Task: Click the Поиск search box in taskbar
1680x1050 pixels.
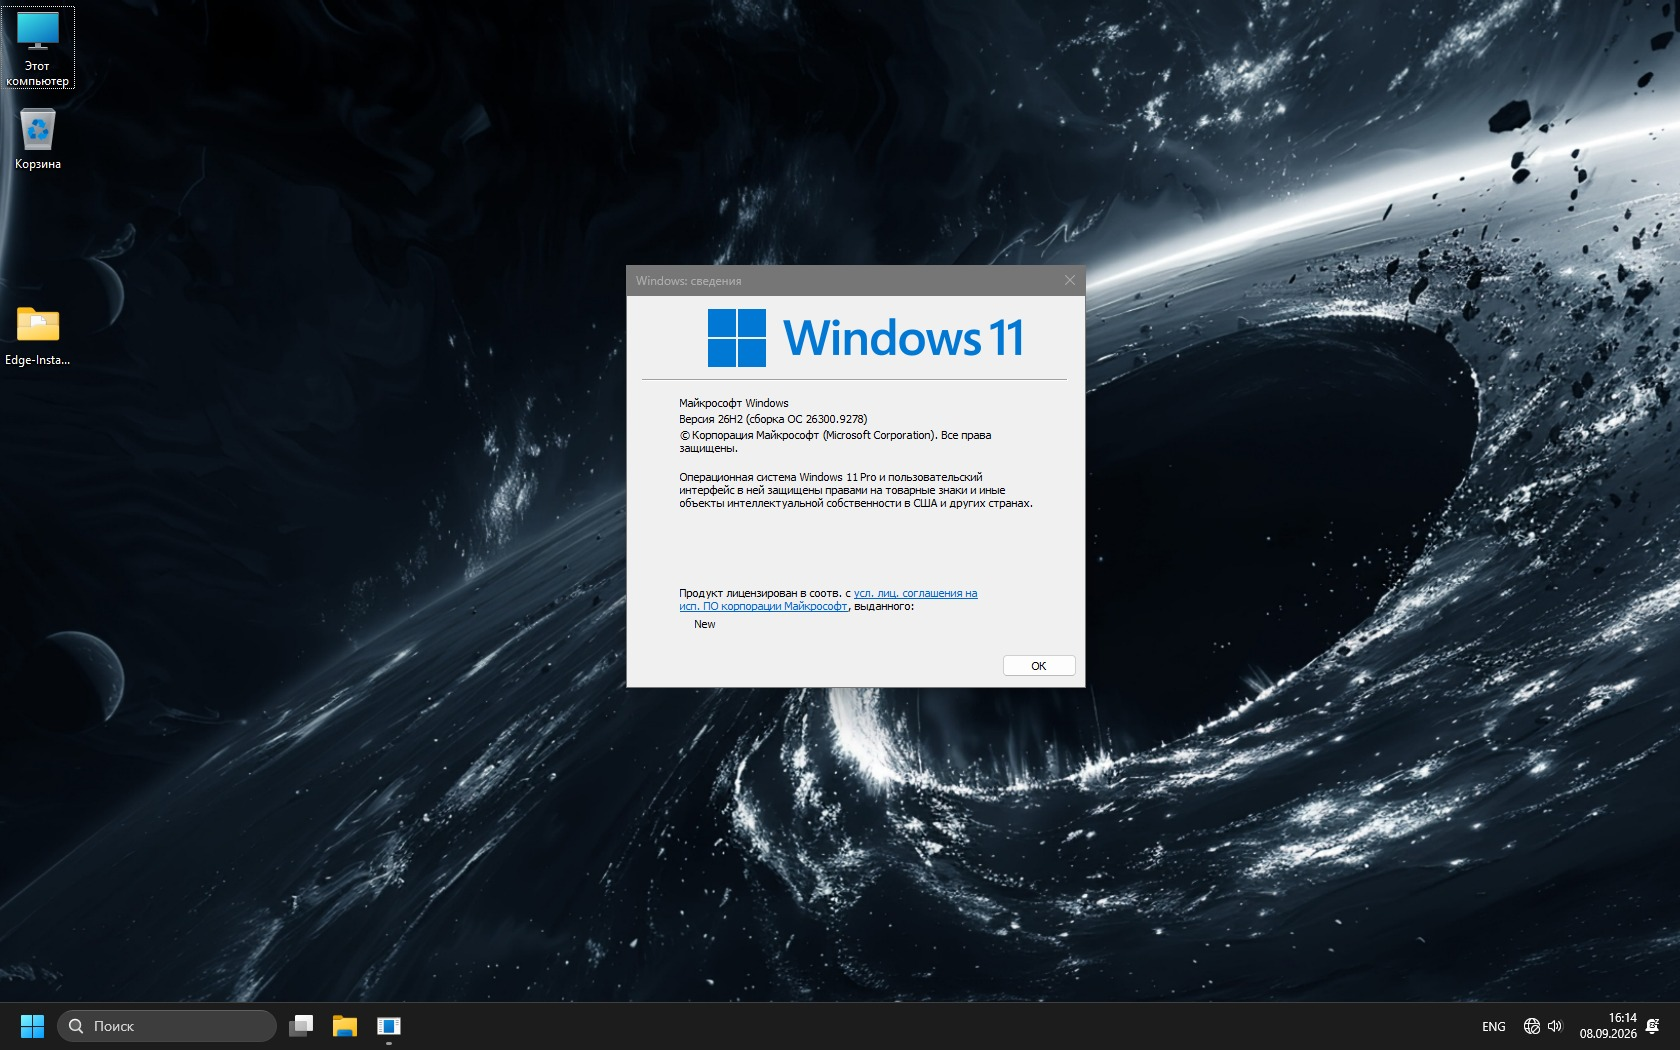Action: (x=166, y=1026)
